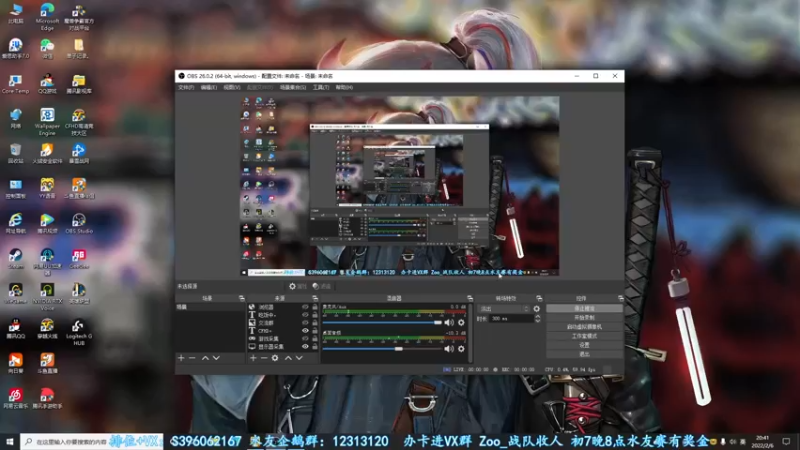The height and width of the screenshot is (450, 800).
Task: Click the transition duration 300 ms field
Action: pyautogui.click(x=511, y=318)
